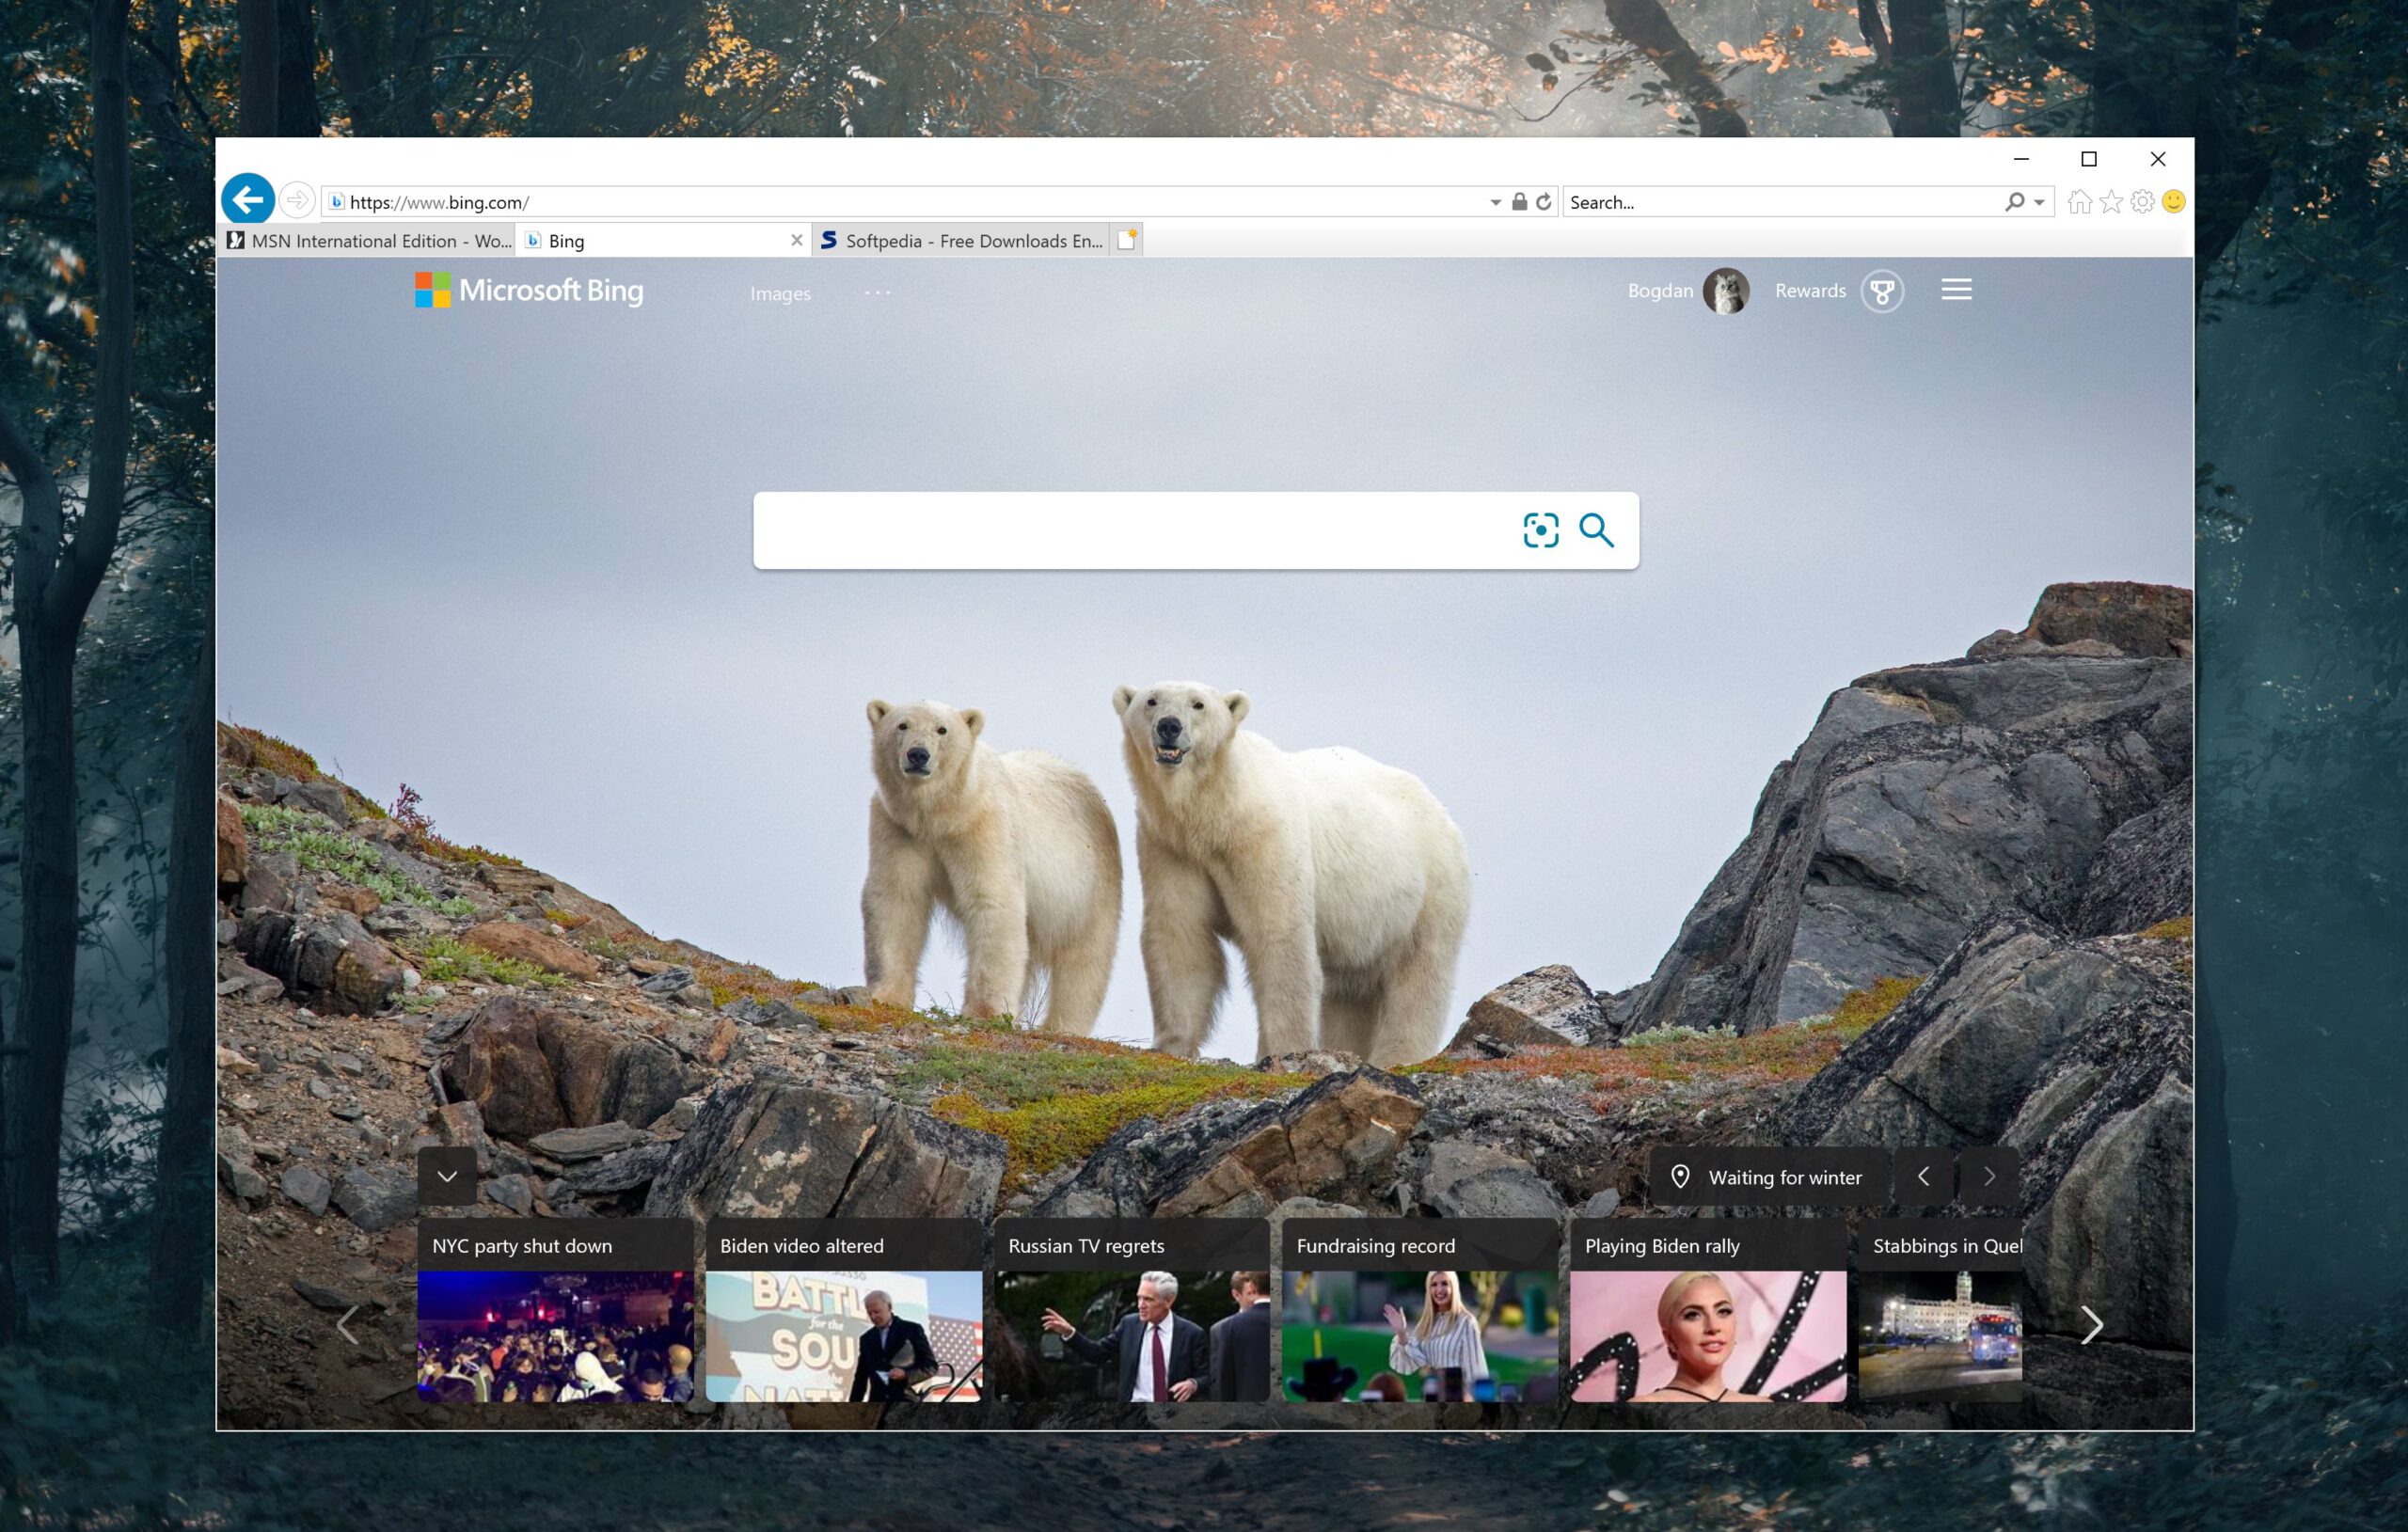
Task: Click the refresh icon in the address bar
Action: pos(1544,202)
